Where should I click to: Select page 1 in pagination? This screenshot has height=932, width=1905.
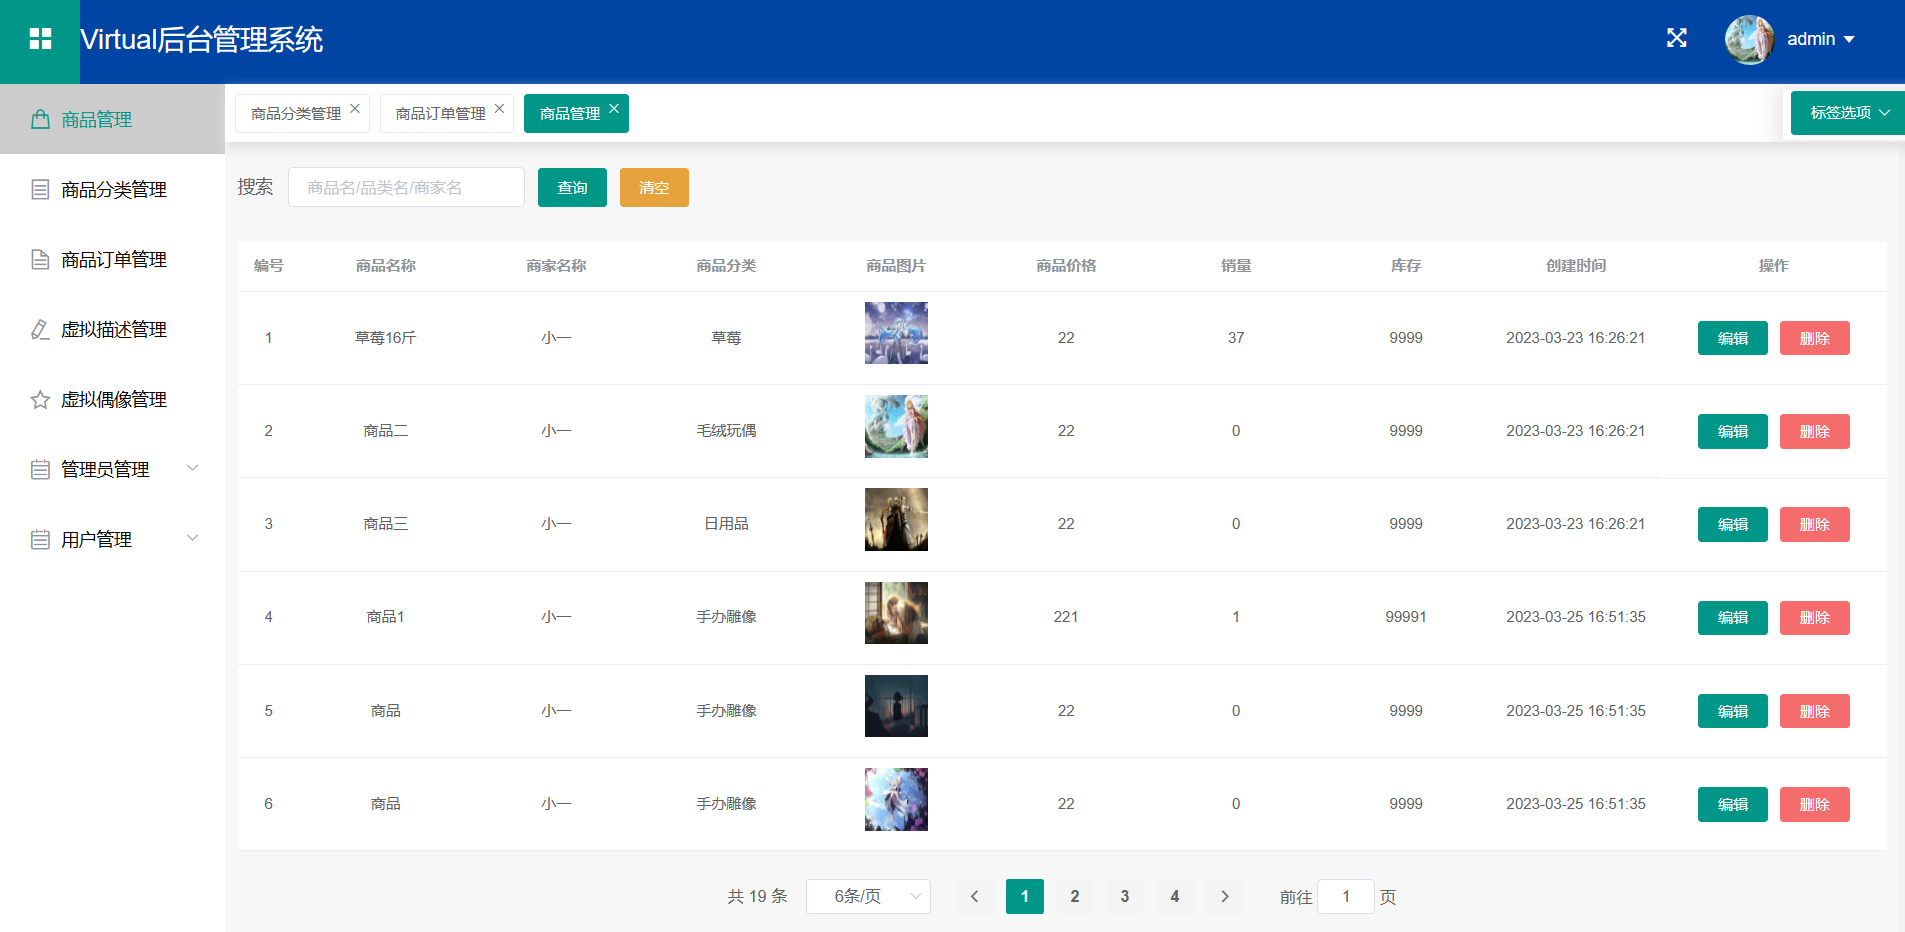pyautogui.click(x=1025, y=896)
